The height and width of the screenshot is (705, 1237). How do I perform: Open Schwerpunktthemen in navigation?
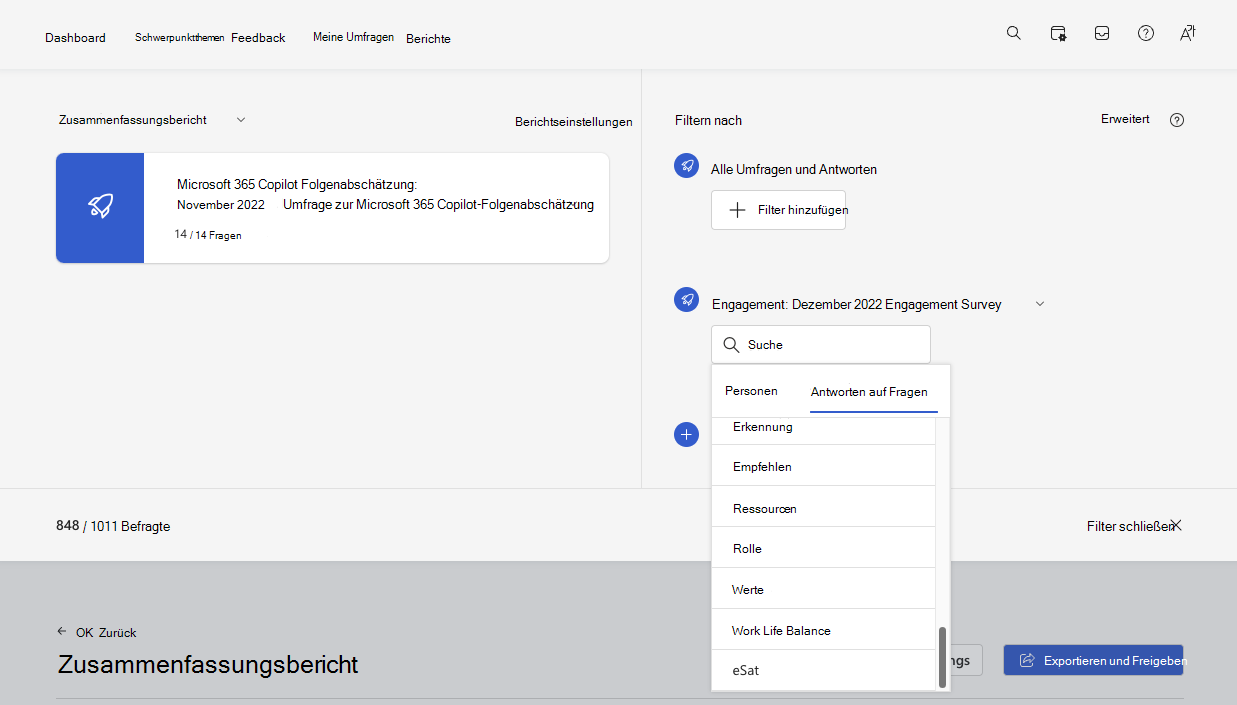pyautogui.click(x=180, y=37)
